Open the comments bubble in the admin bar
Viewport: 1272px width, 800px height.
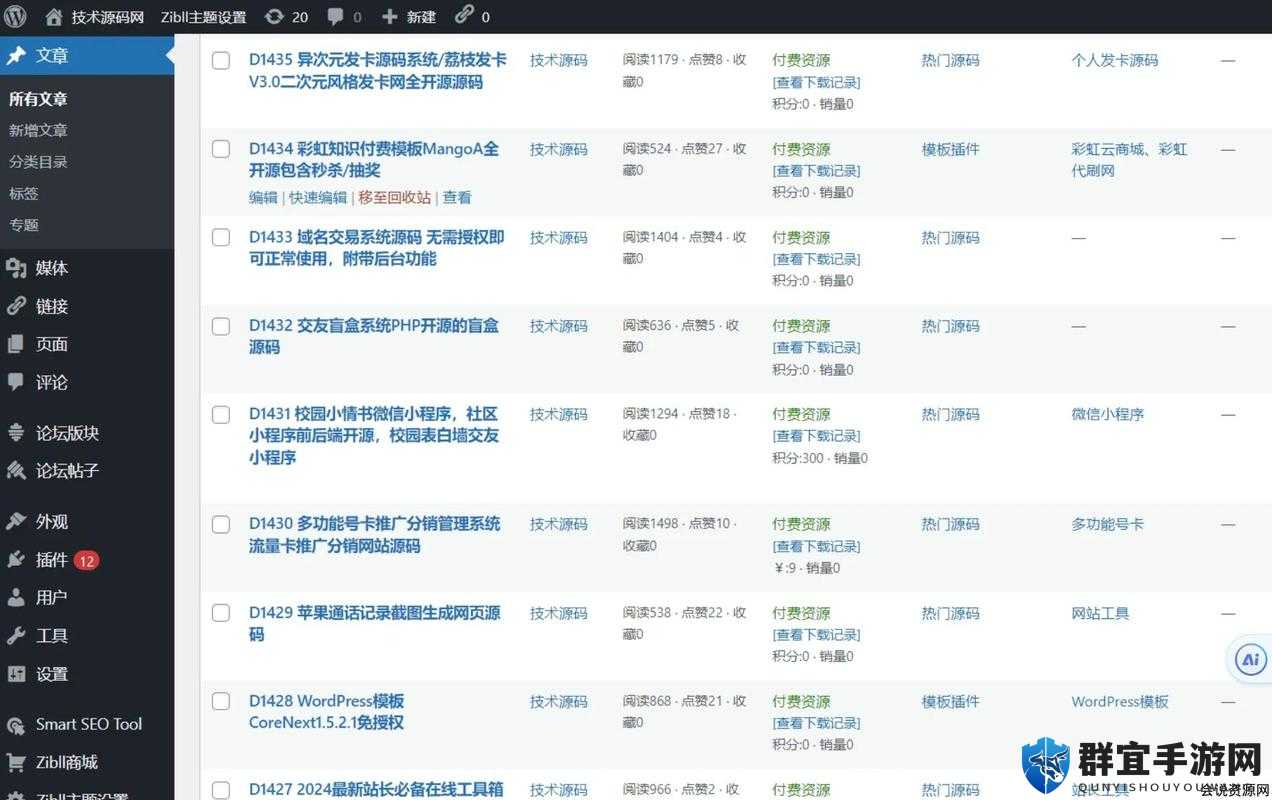point(336,16)
